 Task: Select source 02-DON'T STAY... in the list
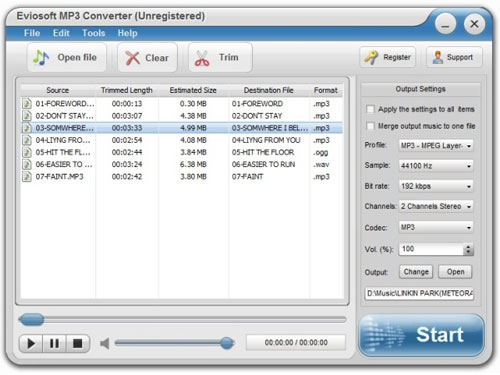[x=64, y=116]
